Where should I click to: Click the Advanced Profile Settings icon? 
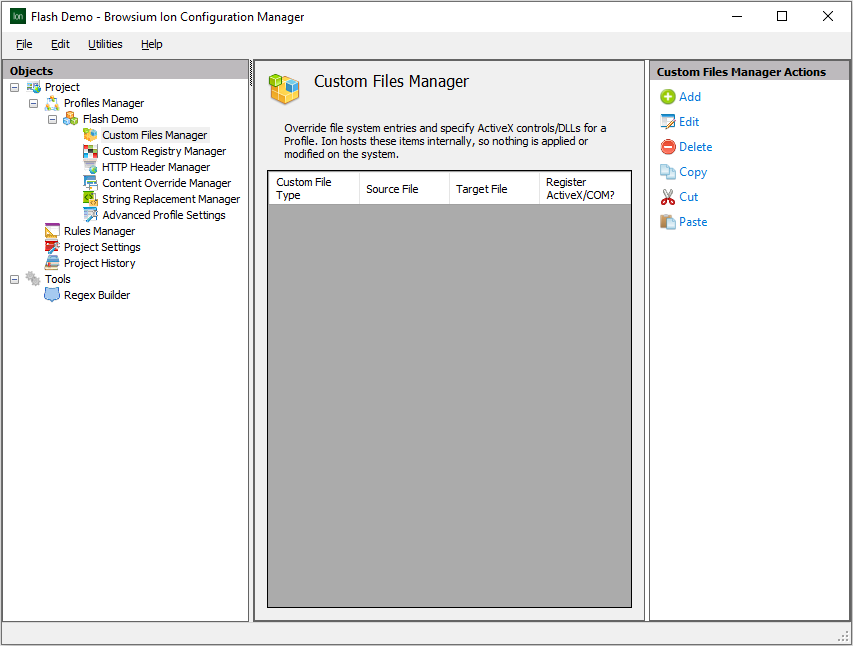[x=90, y=215]
